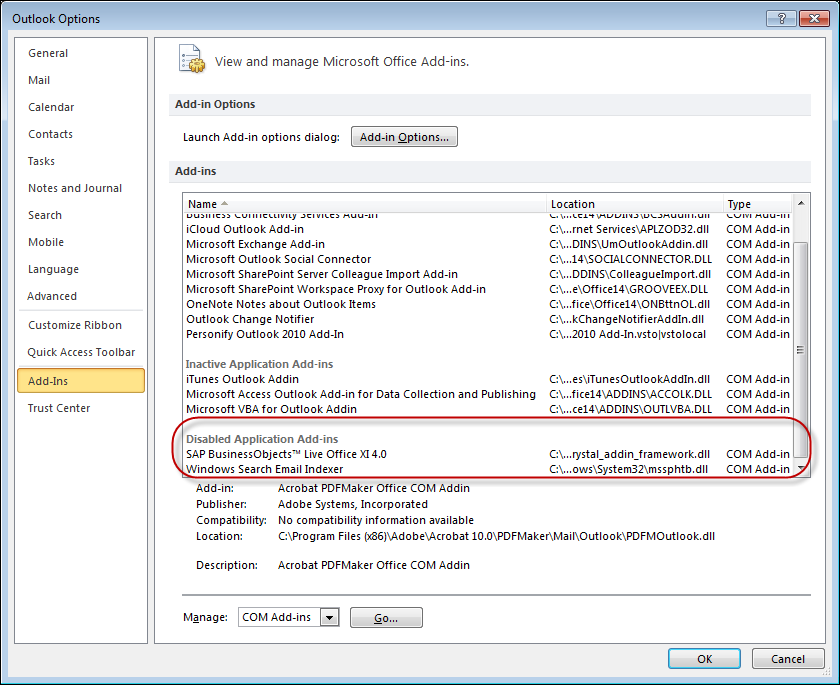Click the Location column header
Viewport: 840px width, 685px height.
(634, 204)
